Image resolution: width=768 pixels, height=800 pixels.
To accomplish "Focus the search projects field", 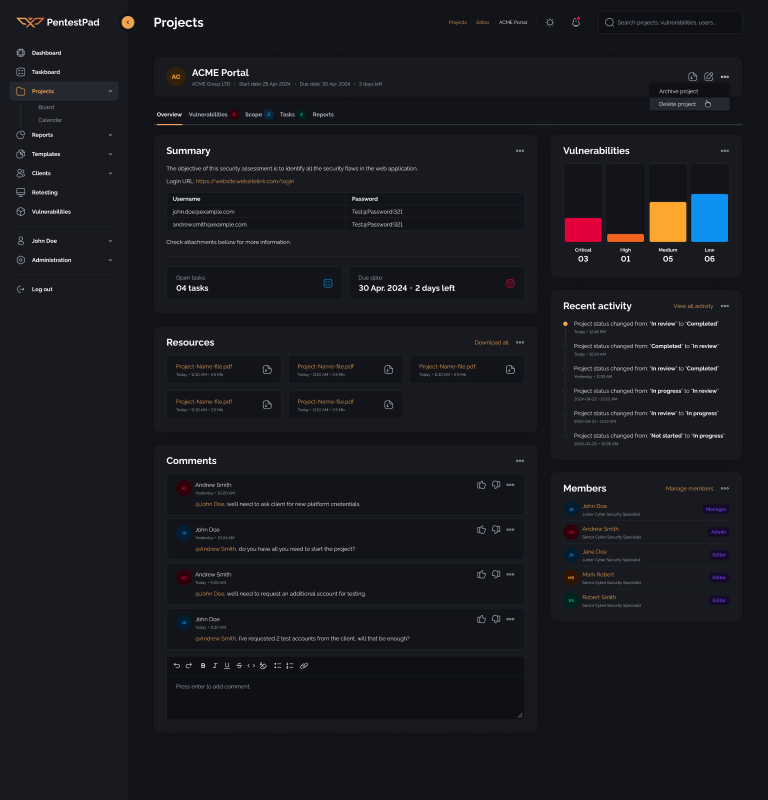I will [670, 22].
